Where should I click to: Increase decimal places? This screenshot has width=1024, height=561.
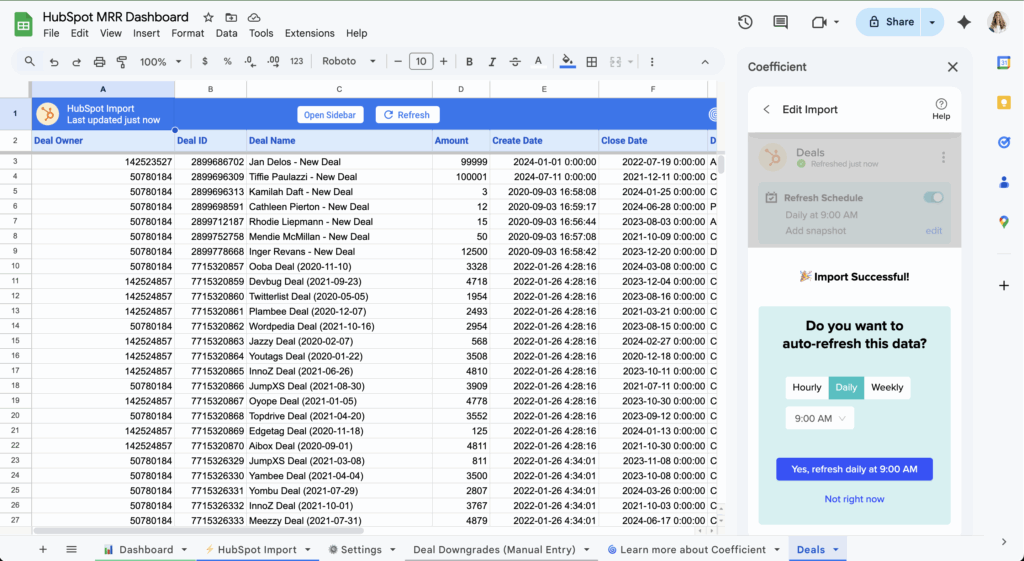(273, 61)
